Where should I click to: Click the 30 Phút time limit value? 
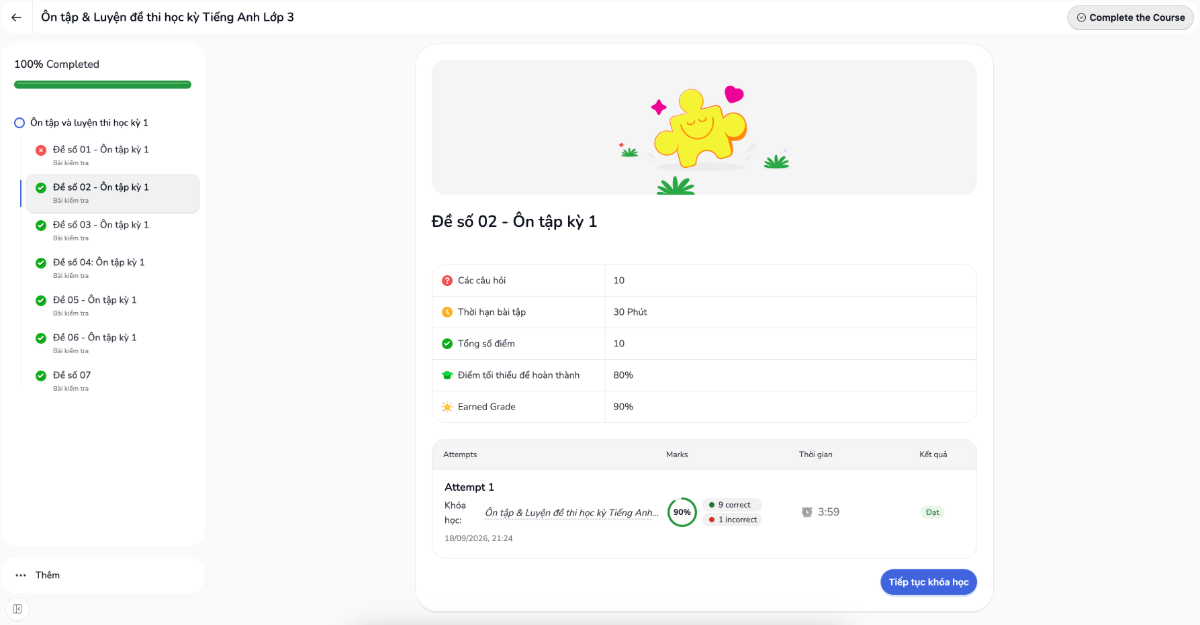(x=630, y=312)
